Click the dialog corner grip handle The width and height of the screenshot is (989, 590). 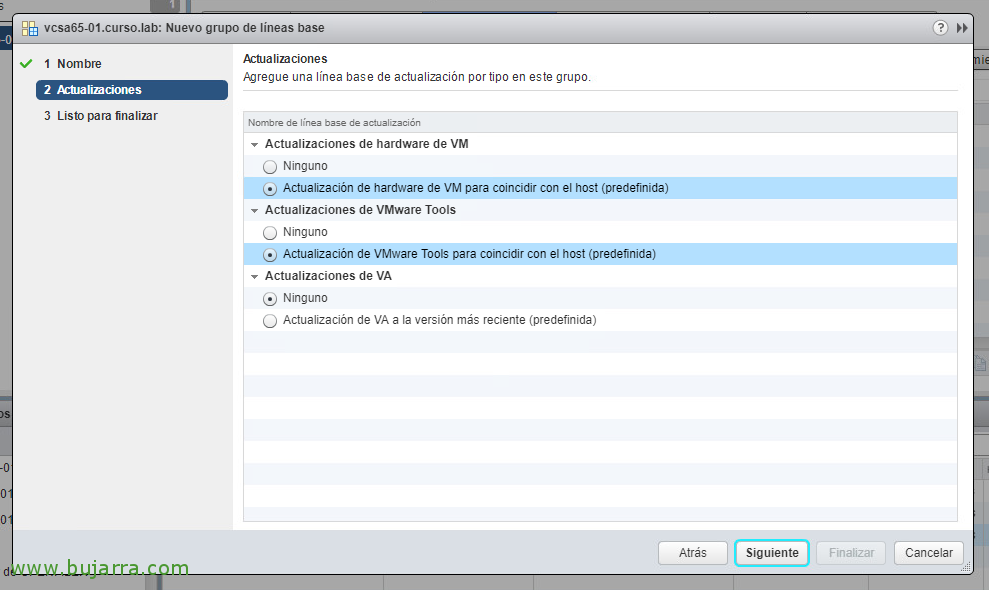point(966,568)
